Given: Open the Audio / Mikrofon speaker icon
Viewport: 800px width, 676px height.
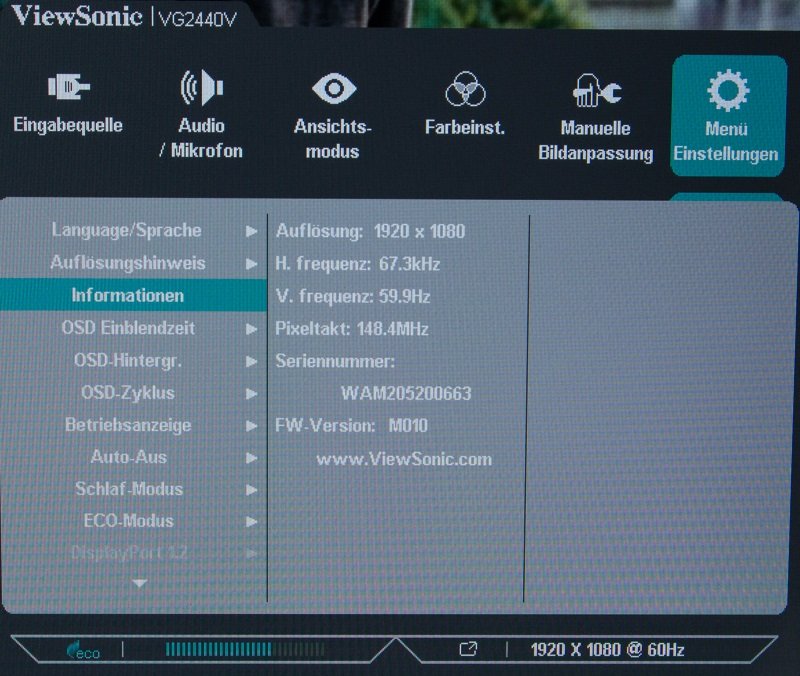Looking at the screenshot, I should 202,88.
